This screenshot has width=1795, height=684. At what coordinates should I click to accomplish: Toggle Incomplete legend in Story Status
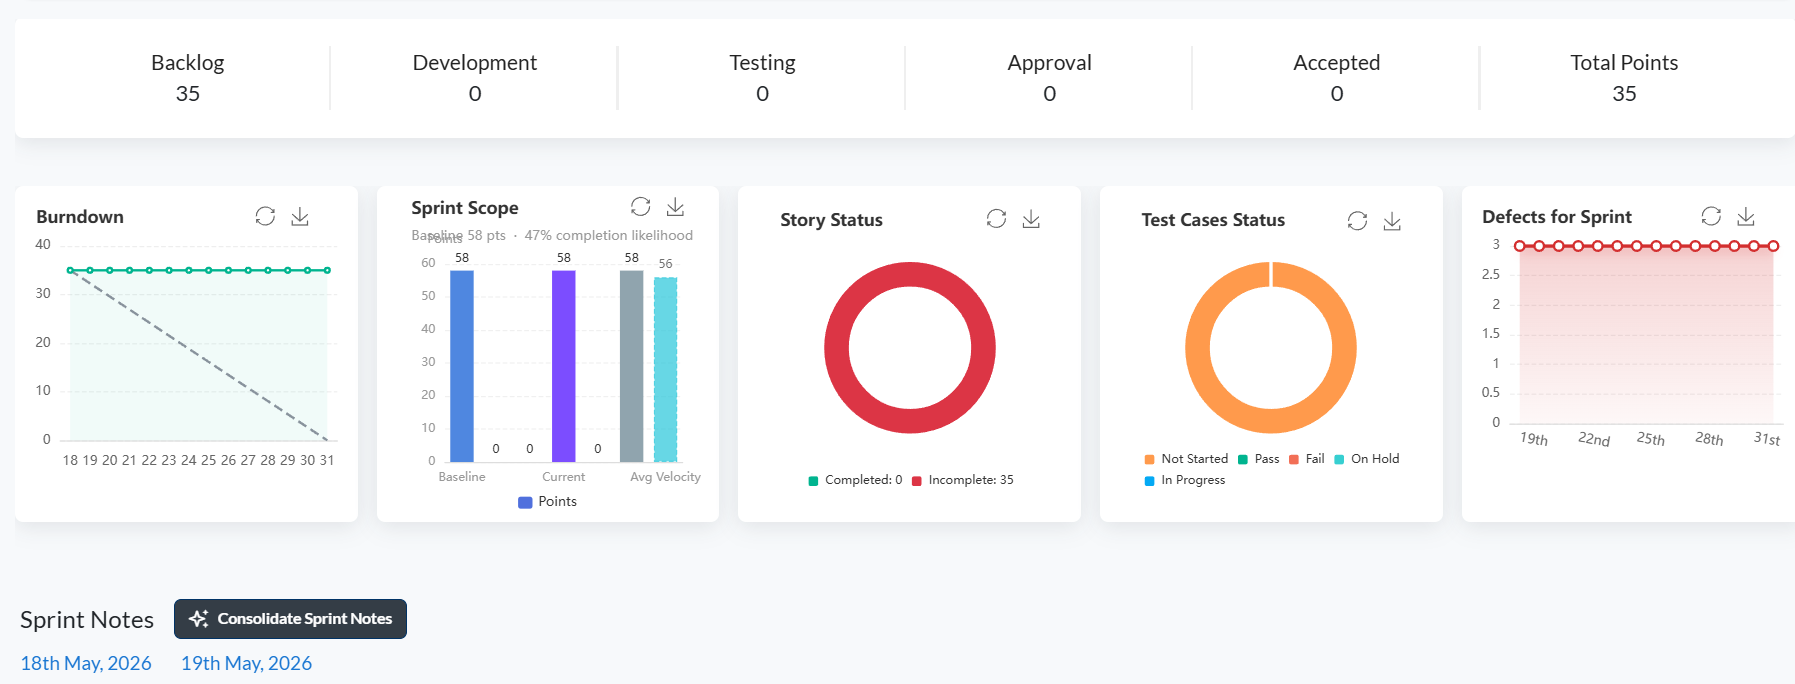pyautogui.click(x=962, y=480)
